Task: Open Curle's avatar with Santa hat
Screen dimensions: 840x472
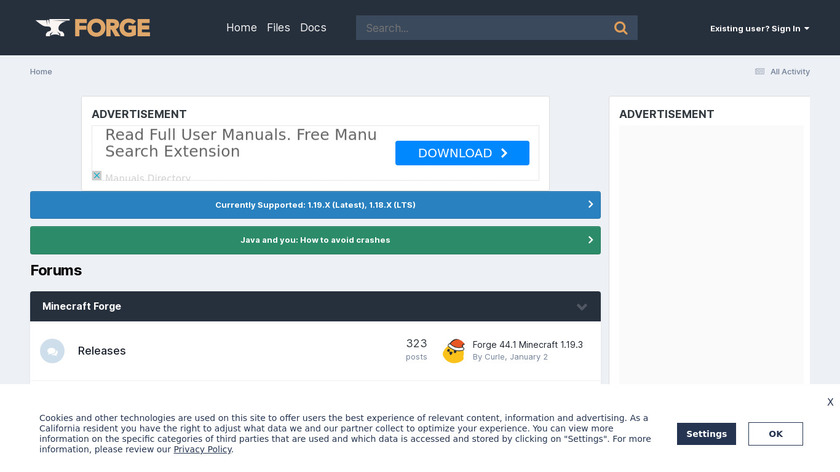Action: pyautogui.click(x=454, y=350)
